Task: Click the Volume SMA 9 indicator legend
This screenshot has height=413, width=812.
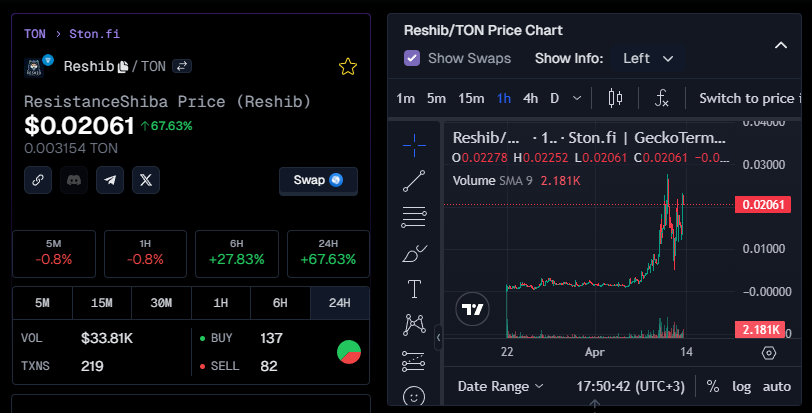Action: point(516,181)
